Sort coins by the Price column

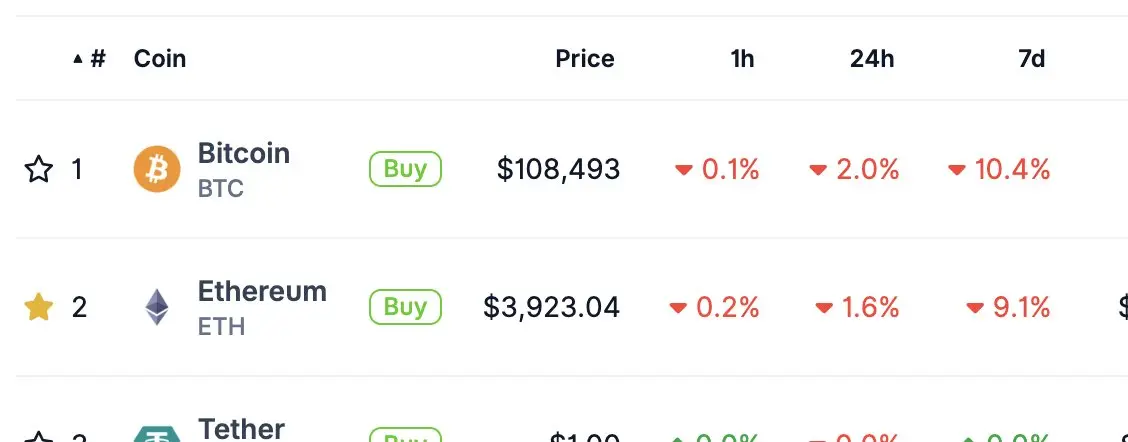(585, 59)
